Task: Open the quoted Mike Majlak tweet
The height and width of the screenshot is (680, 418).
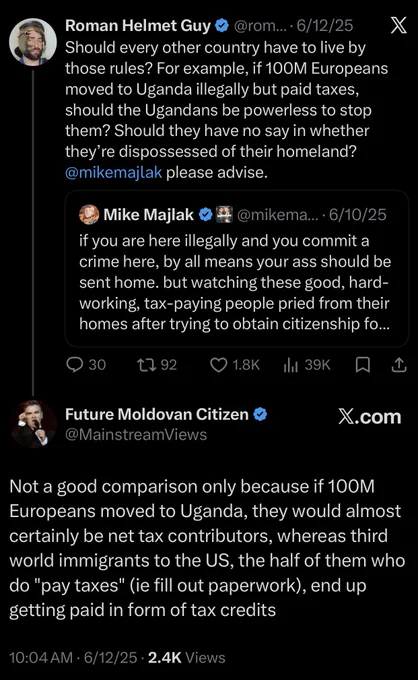Action: pyautogui.click(x=237, y=269)
